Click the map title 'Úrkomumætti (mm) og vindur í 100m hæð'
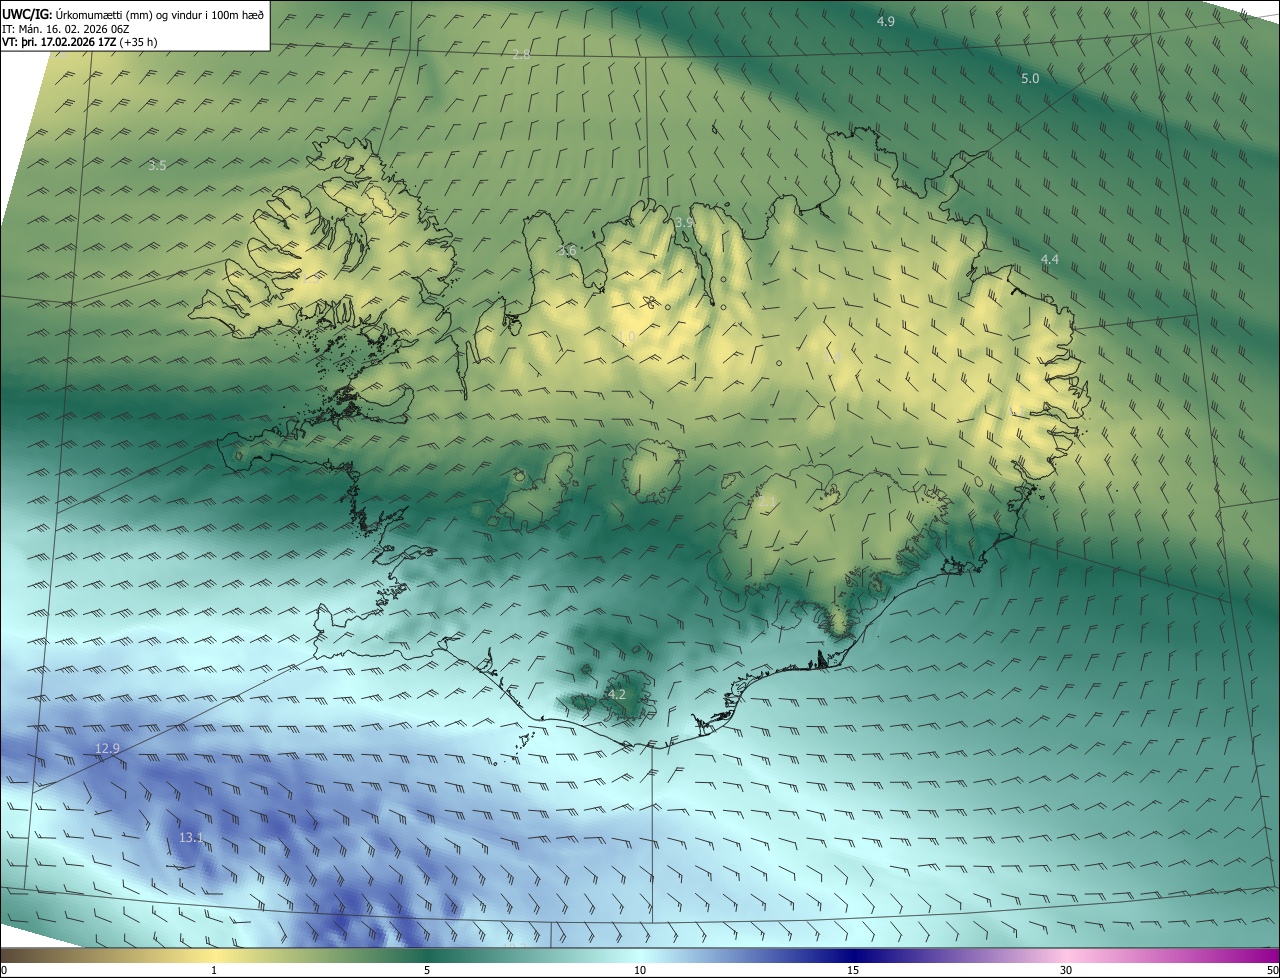The image size is (1280, 978). pos(161,14)
